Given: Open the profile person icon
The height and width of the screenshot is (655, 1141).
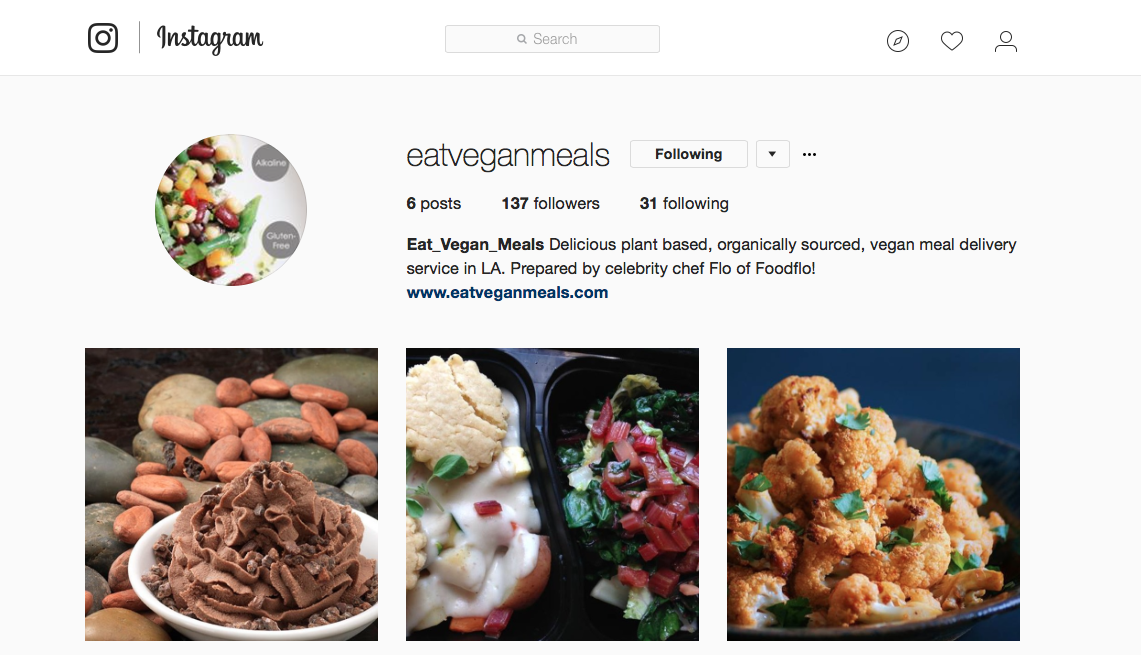Looking at the screenshot, I should 1006,41.
